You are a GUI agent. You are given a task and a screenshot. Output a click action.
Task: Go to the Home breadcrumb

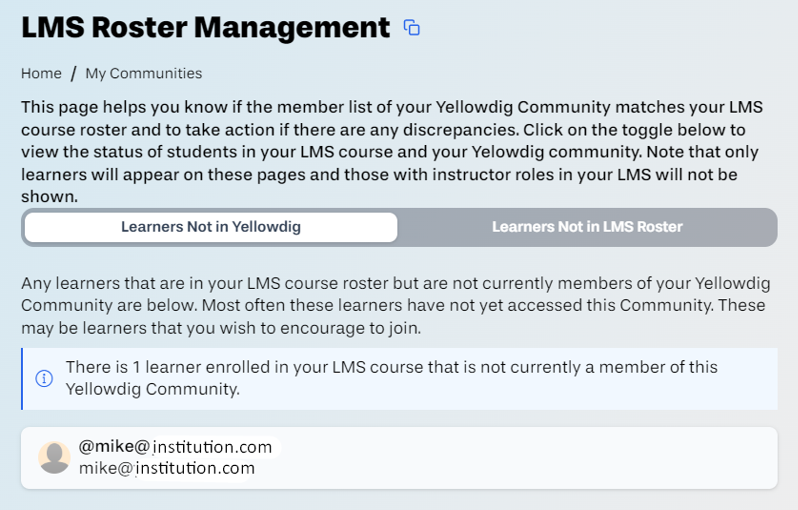[41, 74]
